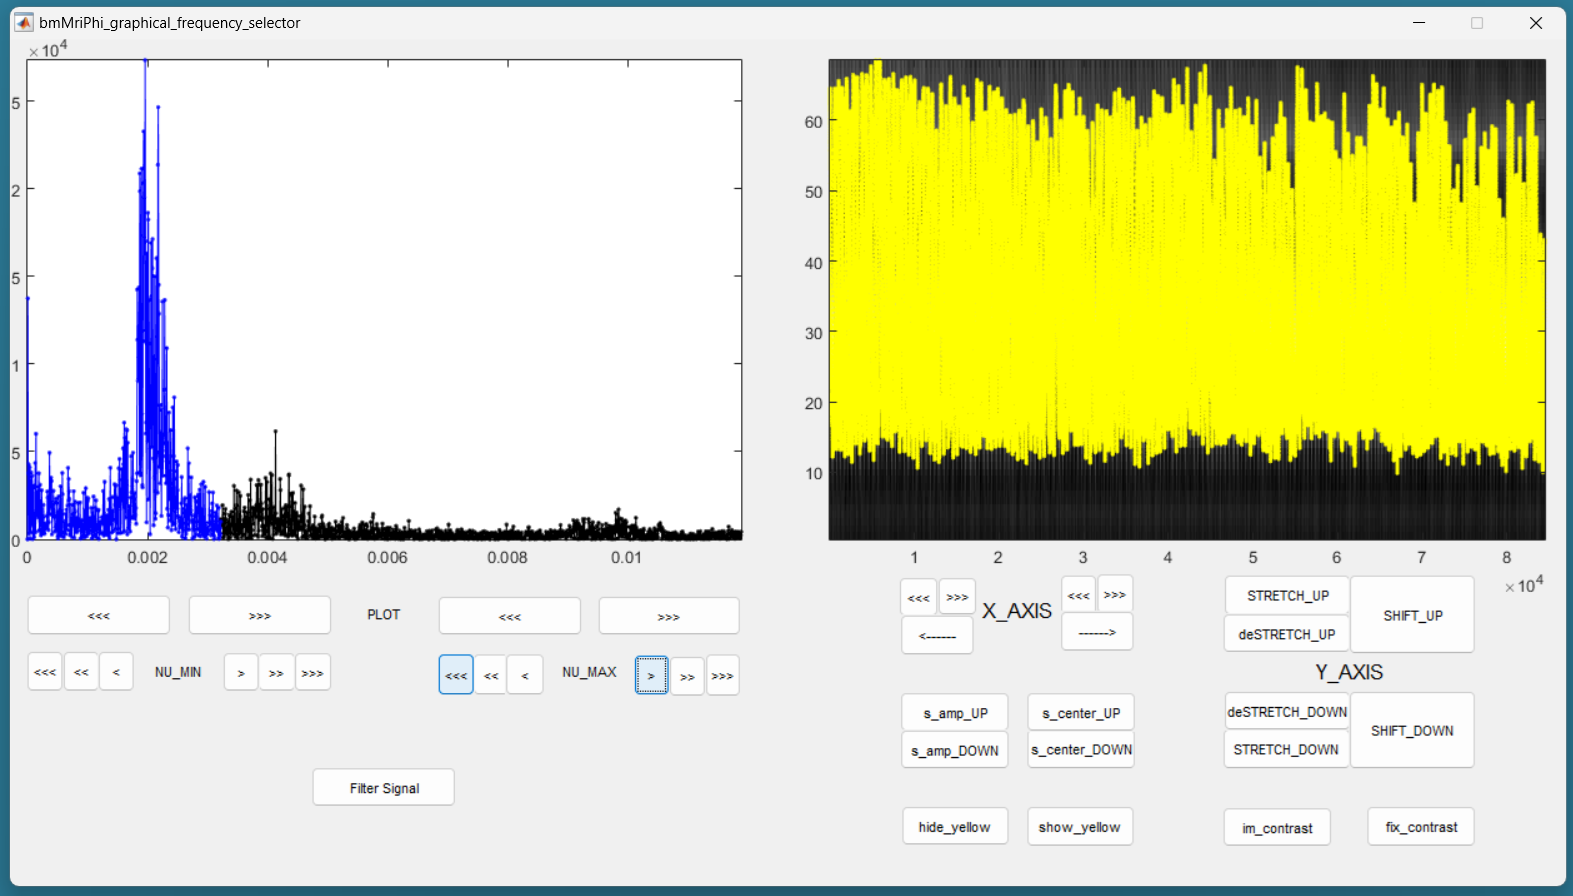Viewport: 1573px width, 896px height.
Task: Click <<< button right of X_AXIS label
Action: coord(1078,594)
